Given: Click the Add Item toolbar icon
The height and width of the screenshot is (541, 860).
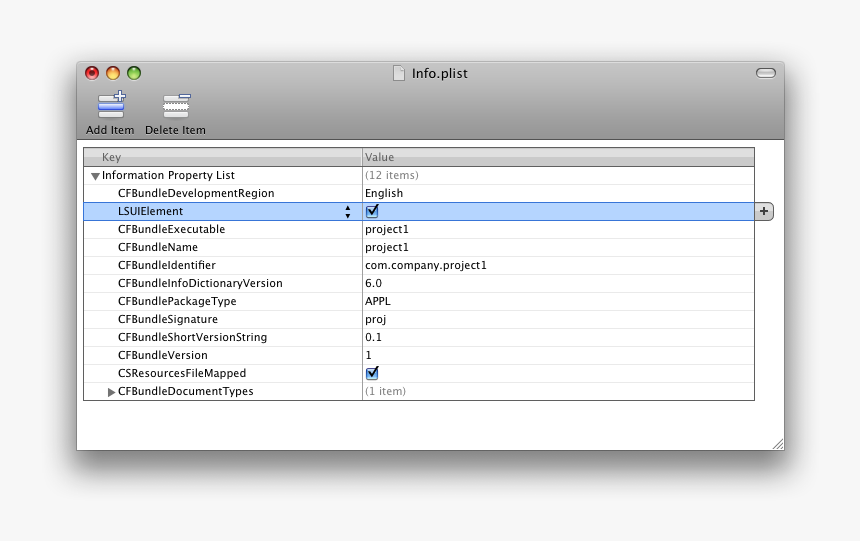Looking at the screenshot, I should pyautogui.click(x=111, y=105).
